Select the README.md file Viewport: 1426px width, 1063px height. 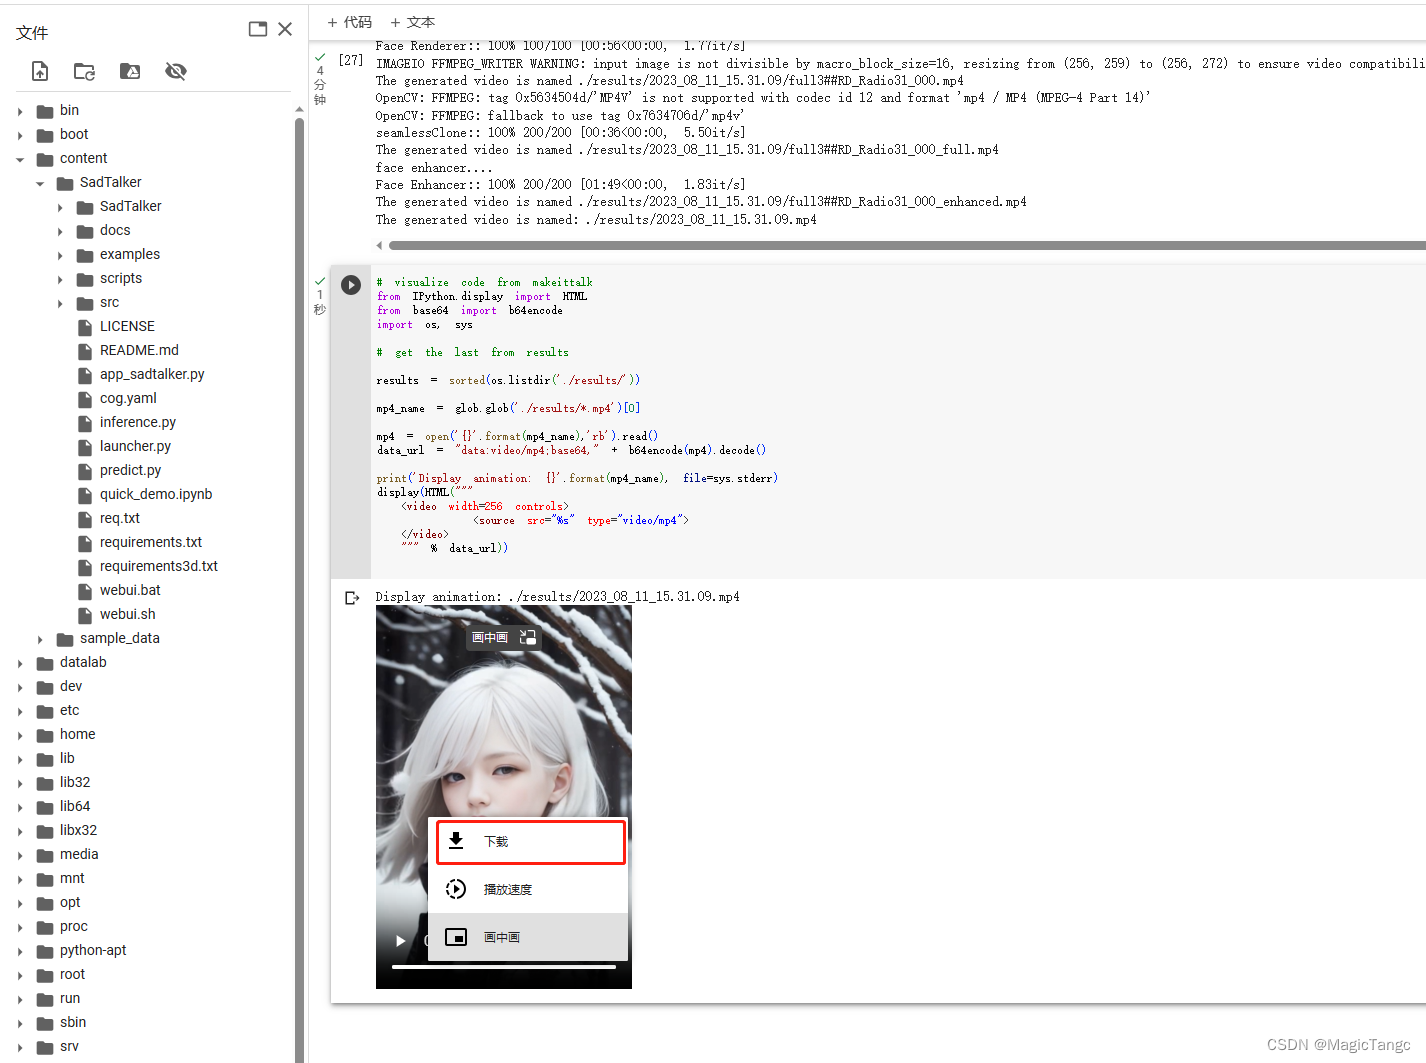(139, 350)
